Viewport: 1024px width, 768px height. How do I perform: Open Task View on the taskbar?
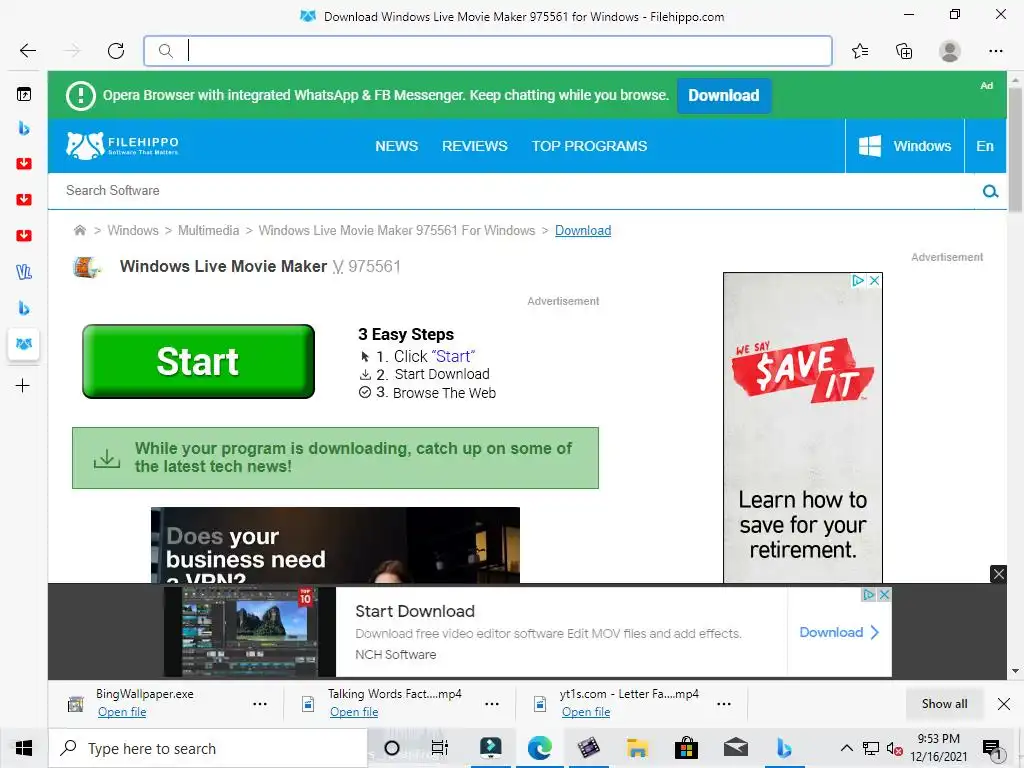click(440, 748)
